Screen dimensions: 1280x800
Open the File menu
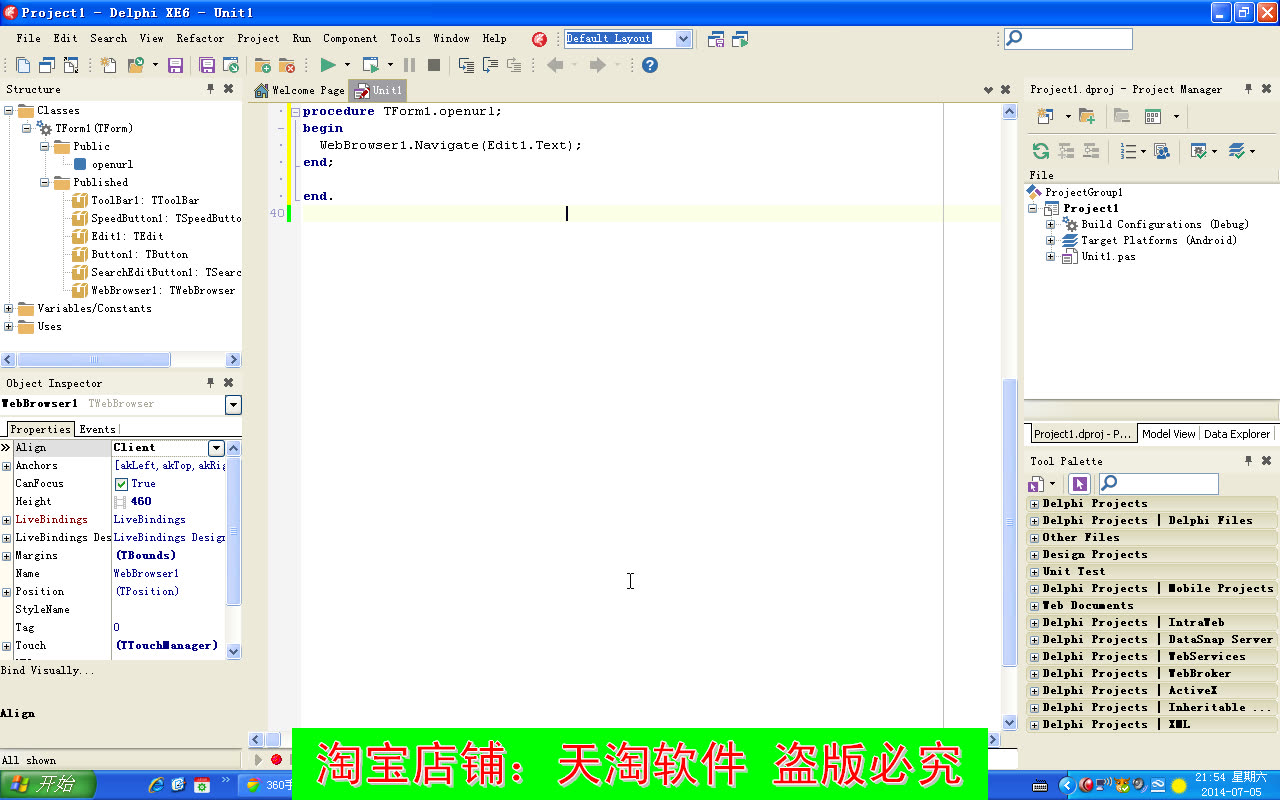pyautogui.click(x=29, y=38)
